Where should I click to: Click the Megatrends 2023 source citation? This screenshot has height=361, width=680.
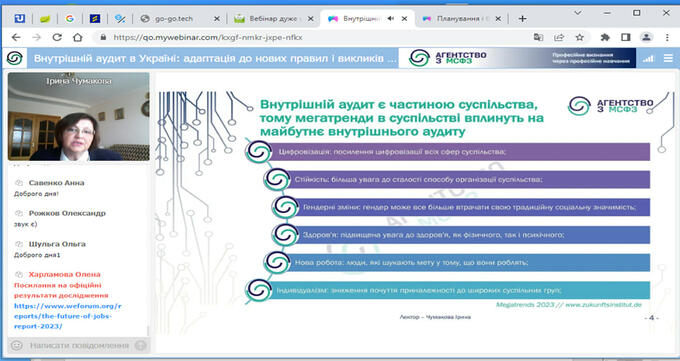[569, 305]
